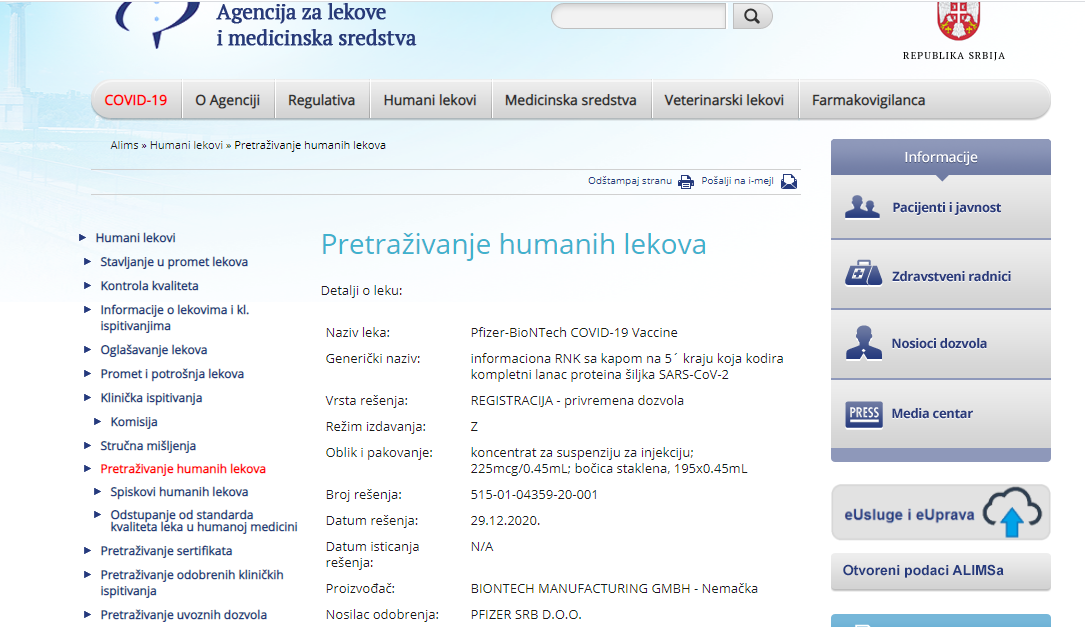Click the Informacije panel header
Screen dimensions: 1085x627
941,157
